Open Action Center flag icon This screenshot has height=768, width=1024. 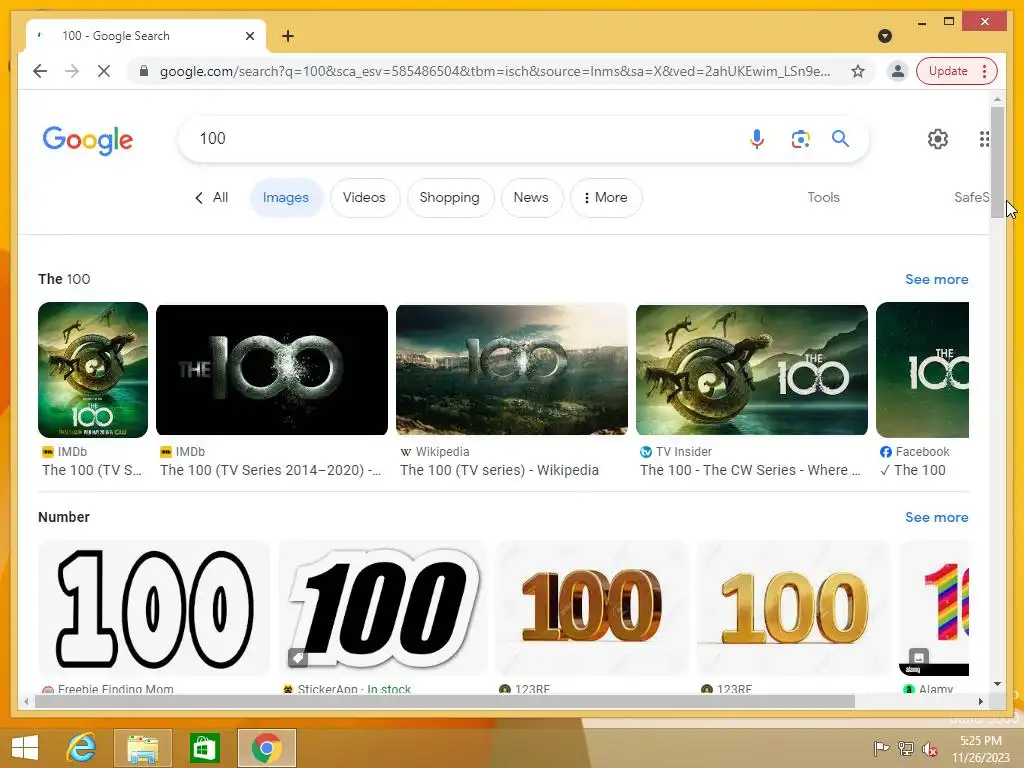881,748
